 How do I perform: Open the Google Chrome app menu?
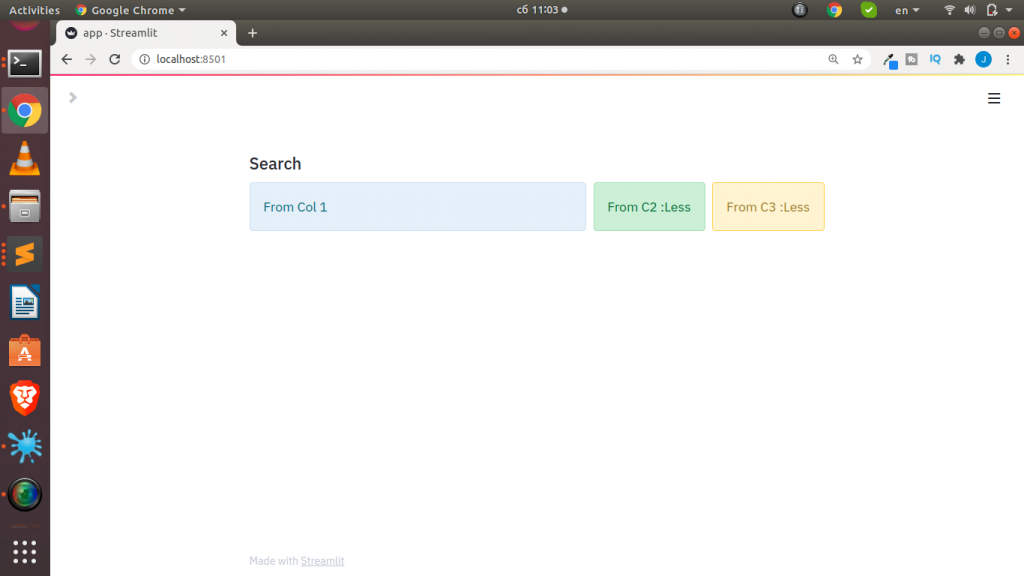click(x=131, y=10)
